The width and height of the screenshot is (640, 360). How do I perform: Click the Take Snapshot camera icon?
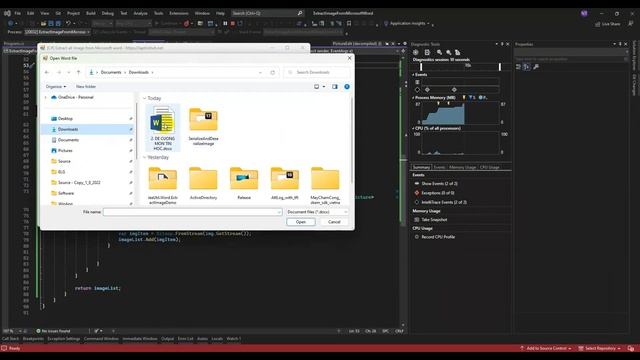pos(417,220)
